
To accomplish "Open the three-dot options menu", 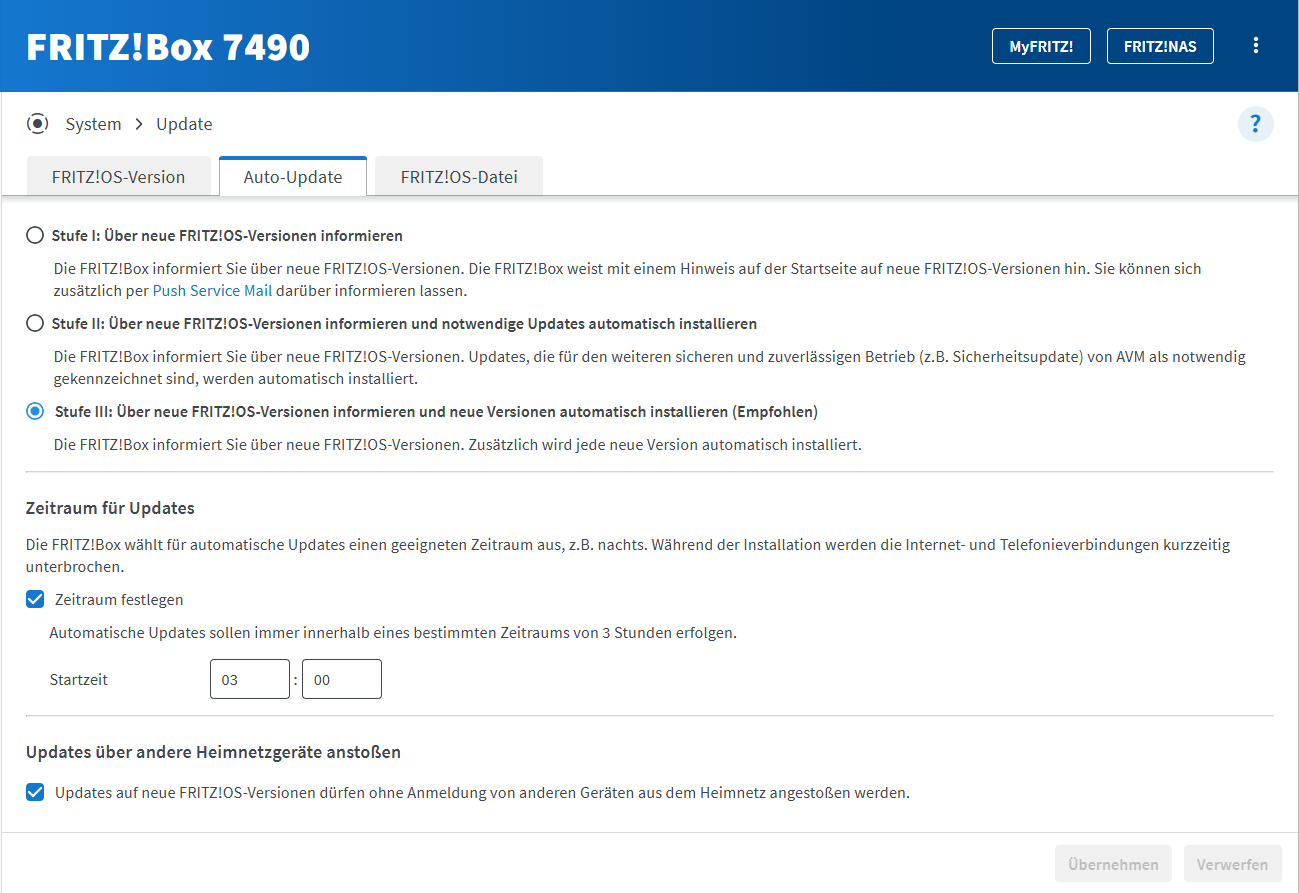I will pos(1256,46).
